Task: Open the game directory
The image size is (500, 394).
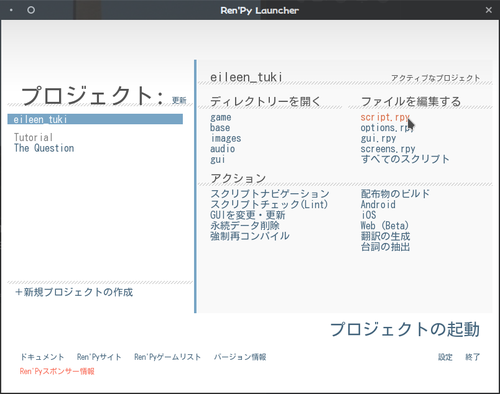Action: coord(221,117)
